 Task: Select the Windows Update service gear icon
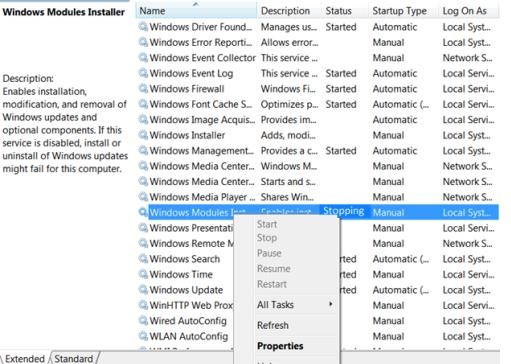[x=143, y=290]
